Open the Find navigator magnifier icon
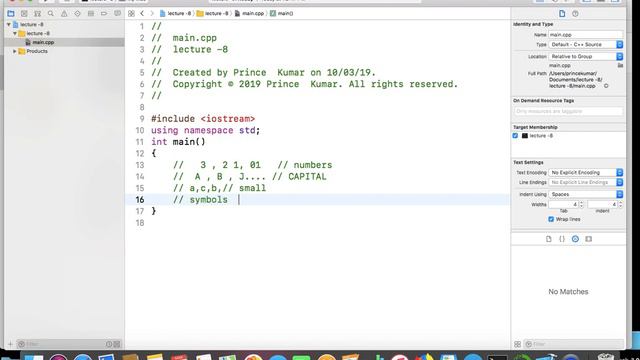Image resolution: width=640 pixels, height=360 pixels. [x=51, y=13]
